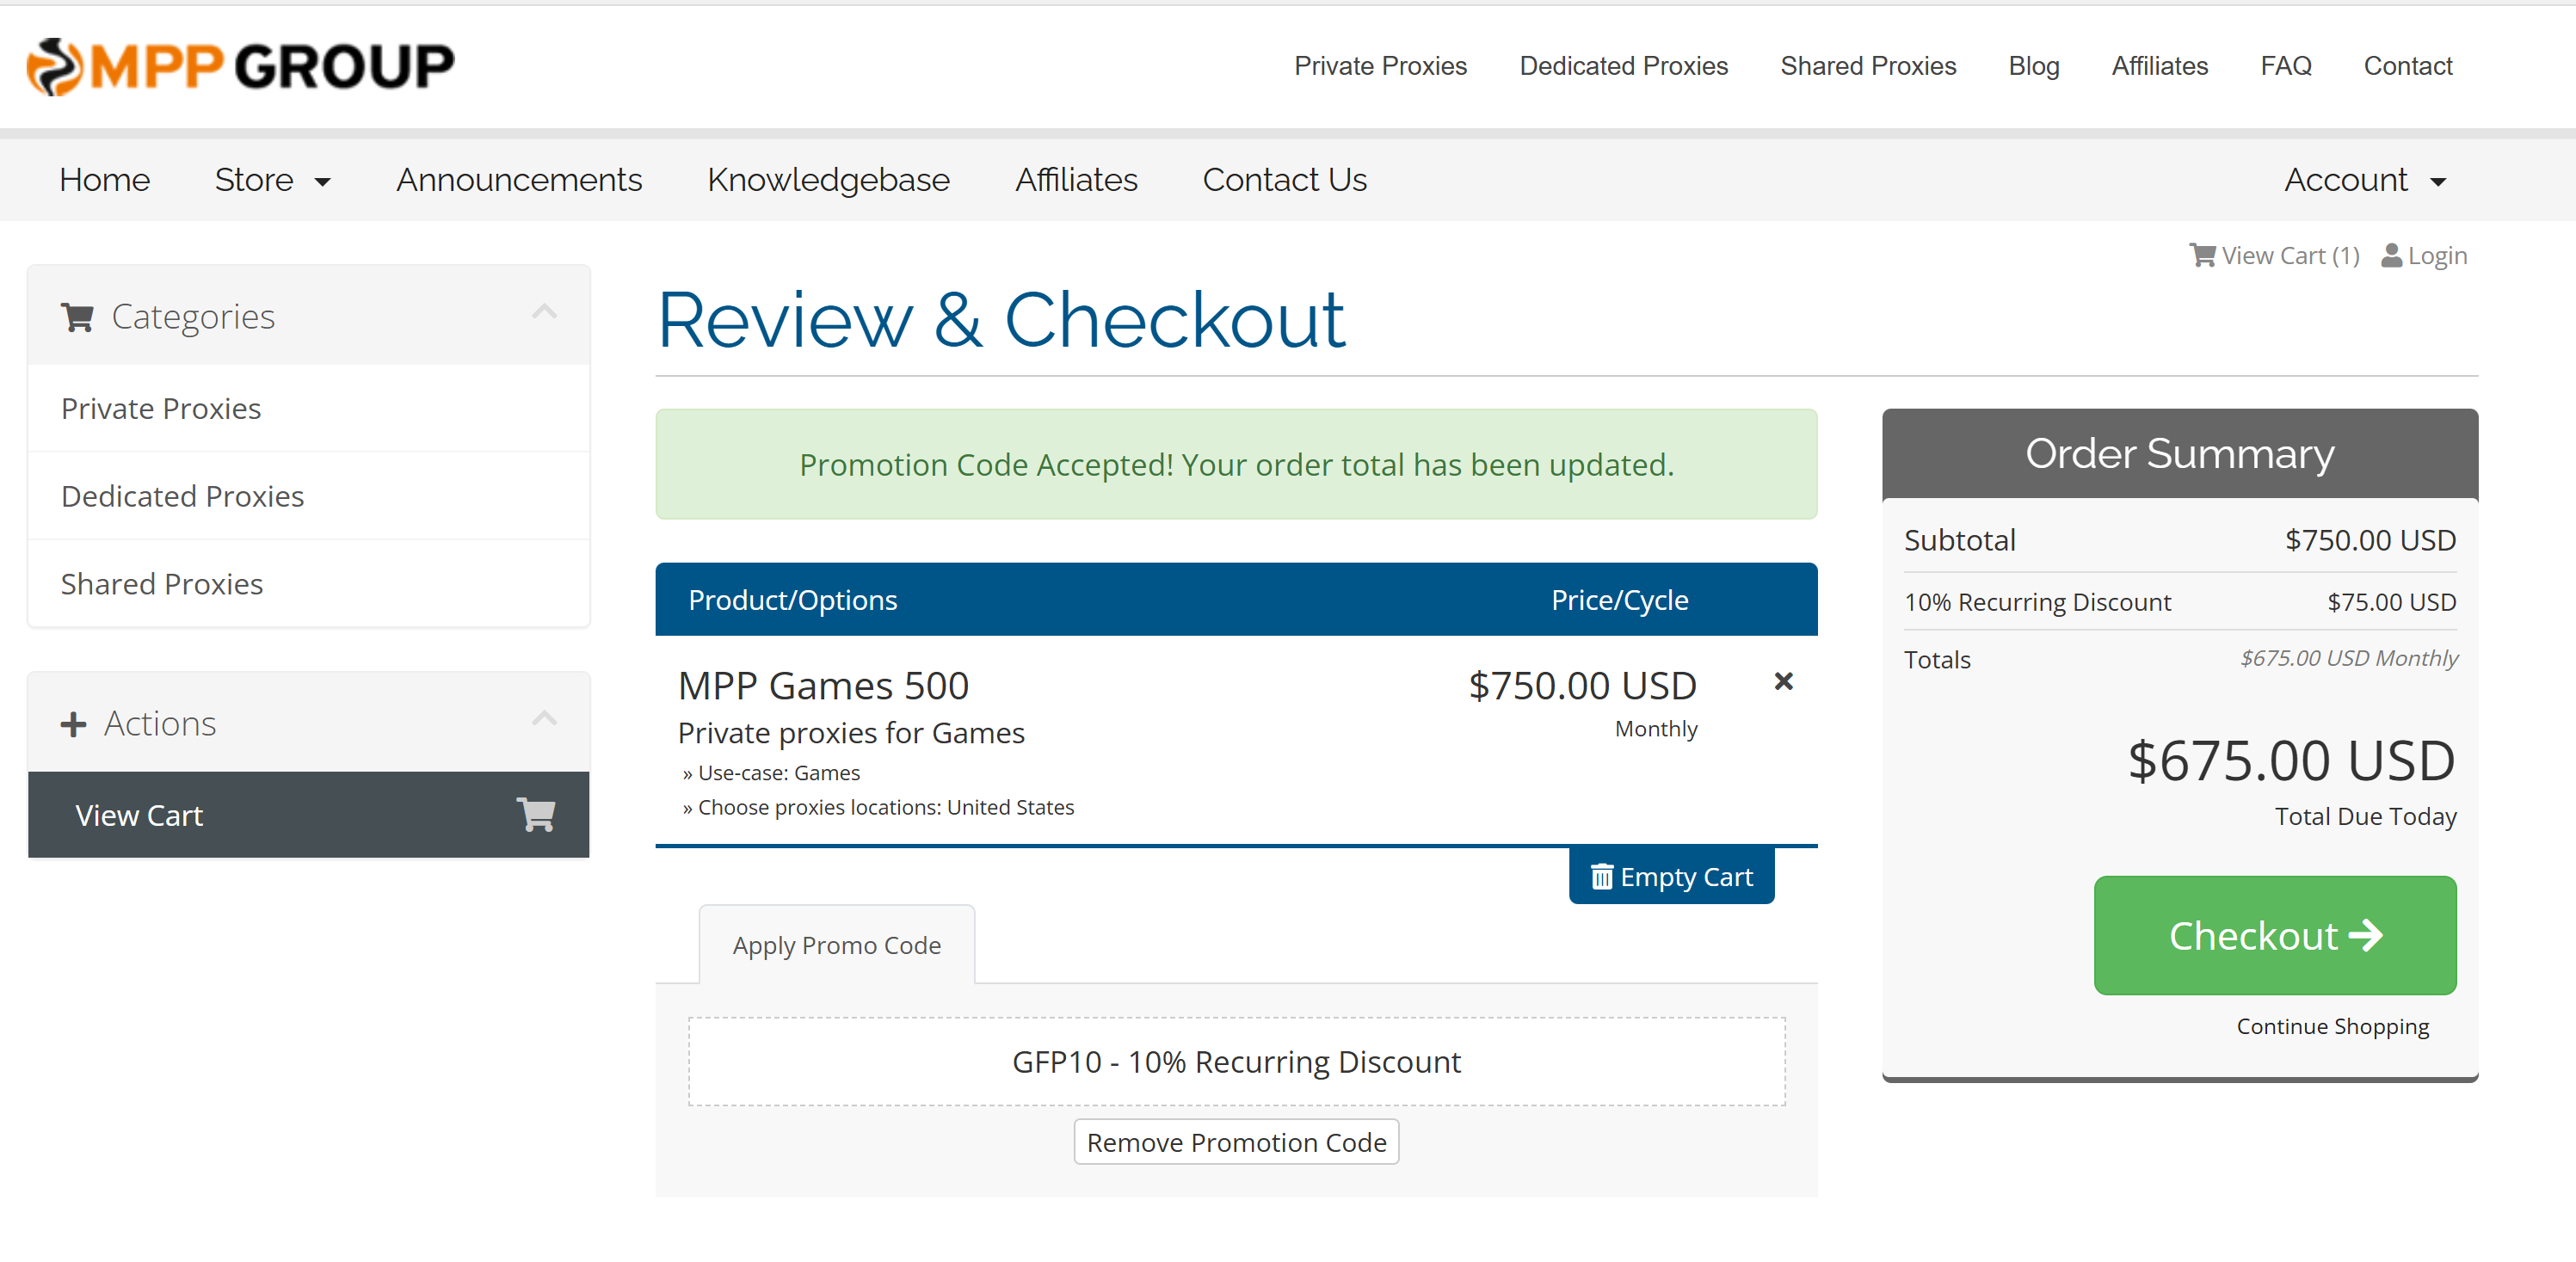Click the cart icon beside Categories heading
This screenshot has width=2576, height=1262.
coord(77,317)
